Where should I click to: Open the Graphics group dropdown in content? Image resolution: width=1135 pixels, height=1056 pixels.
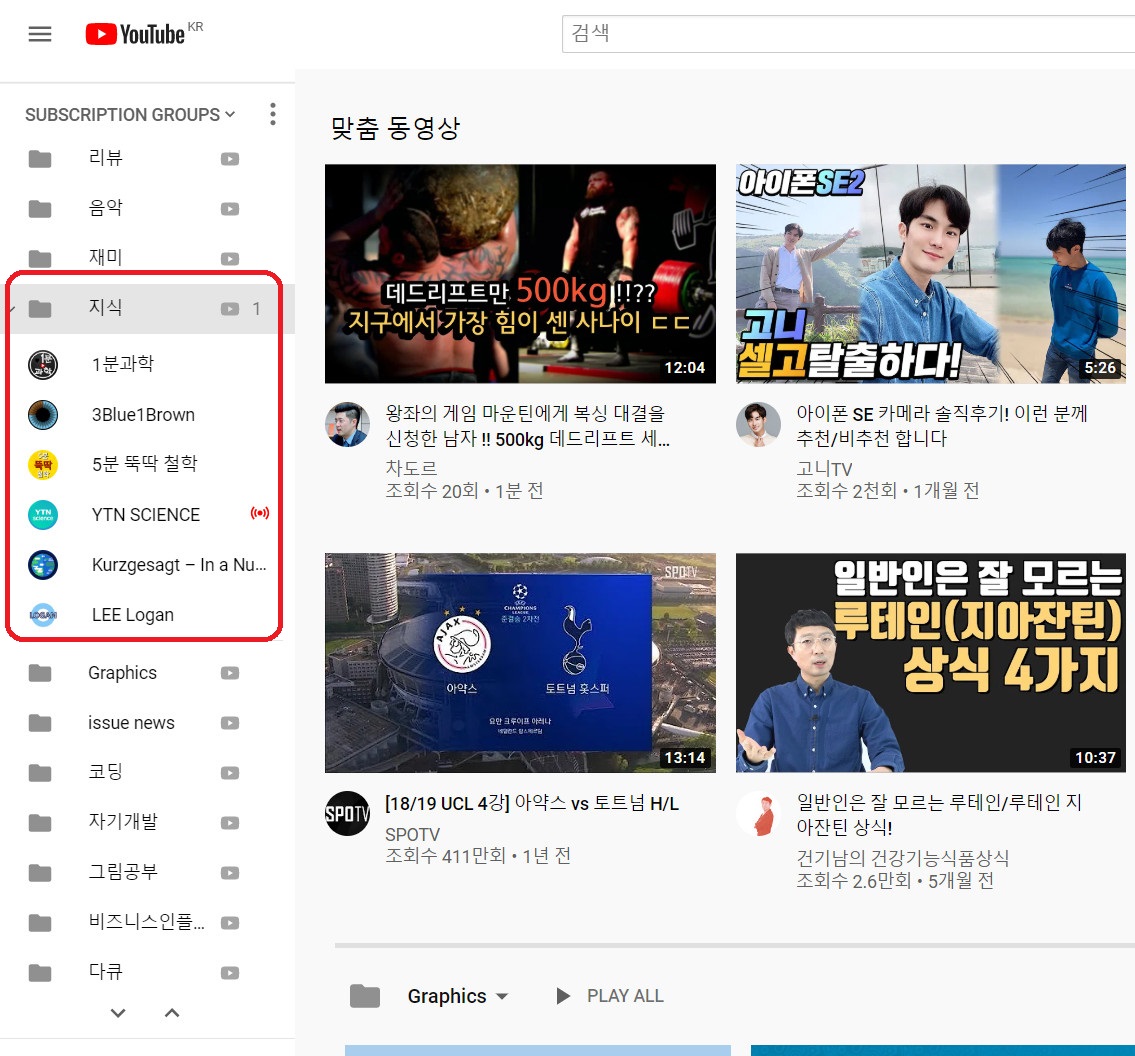click(457, 997)
